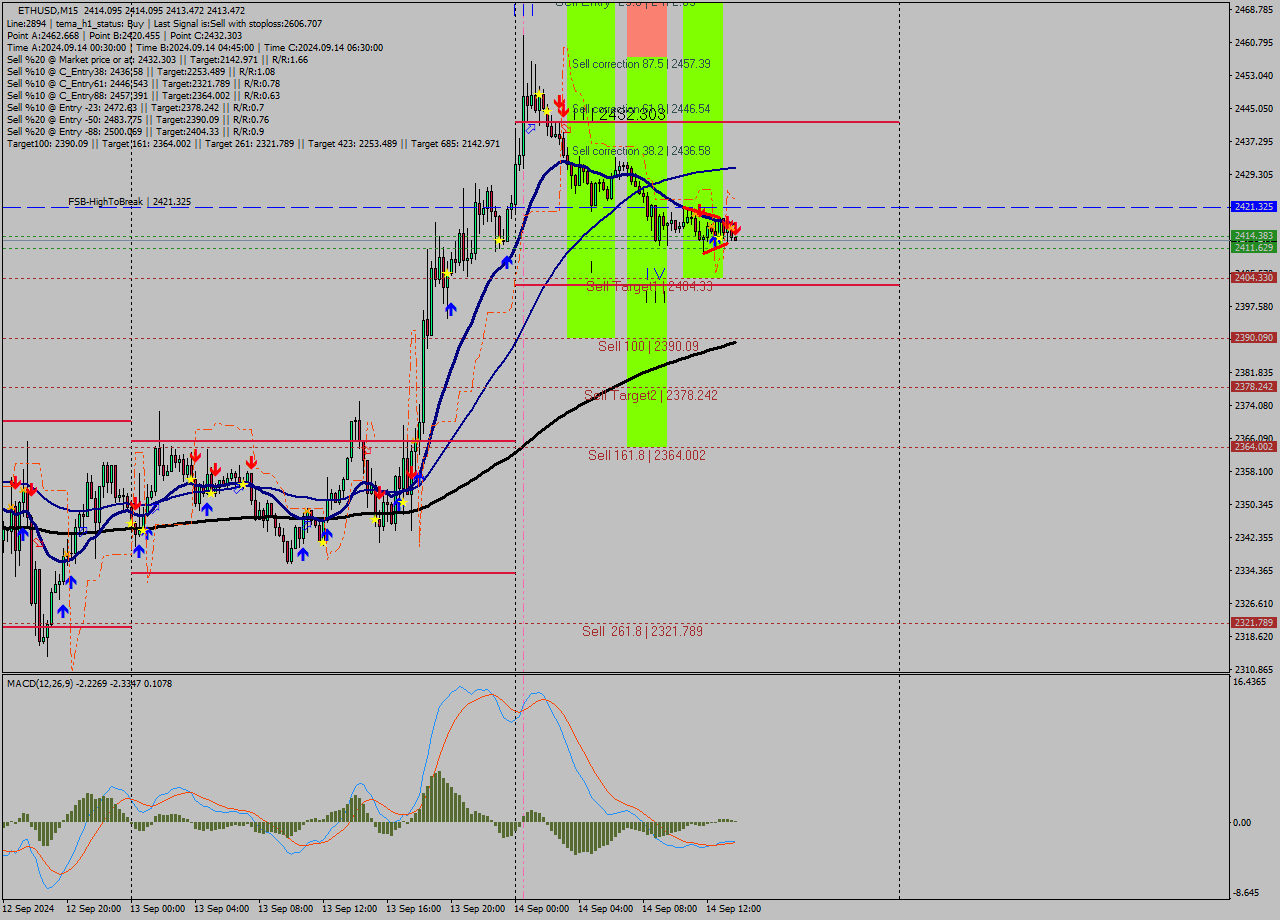Click the blue arrow near 13 Sep 12:00 lows

pyautogui.click(x=325, y=536)
